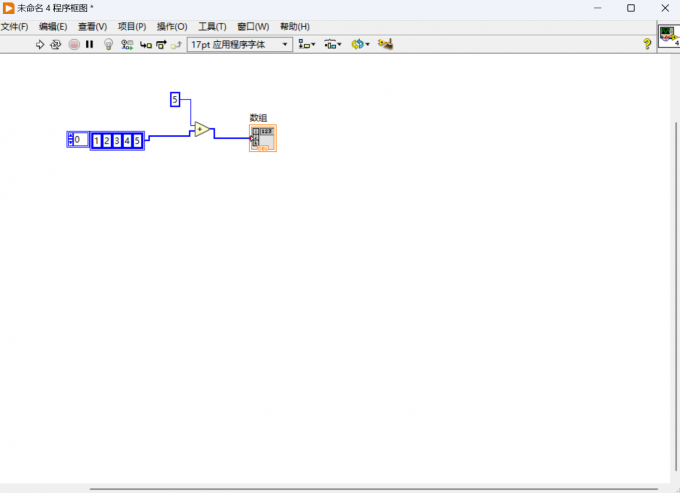Click the VI icon pane thumbnail
The height and width of the screenshot is (493, 680).
(669, 36)
